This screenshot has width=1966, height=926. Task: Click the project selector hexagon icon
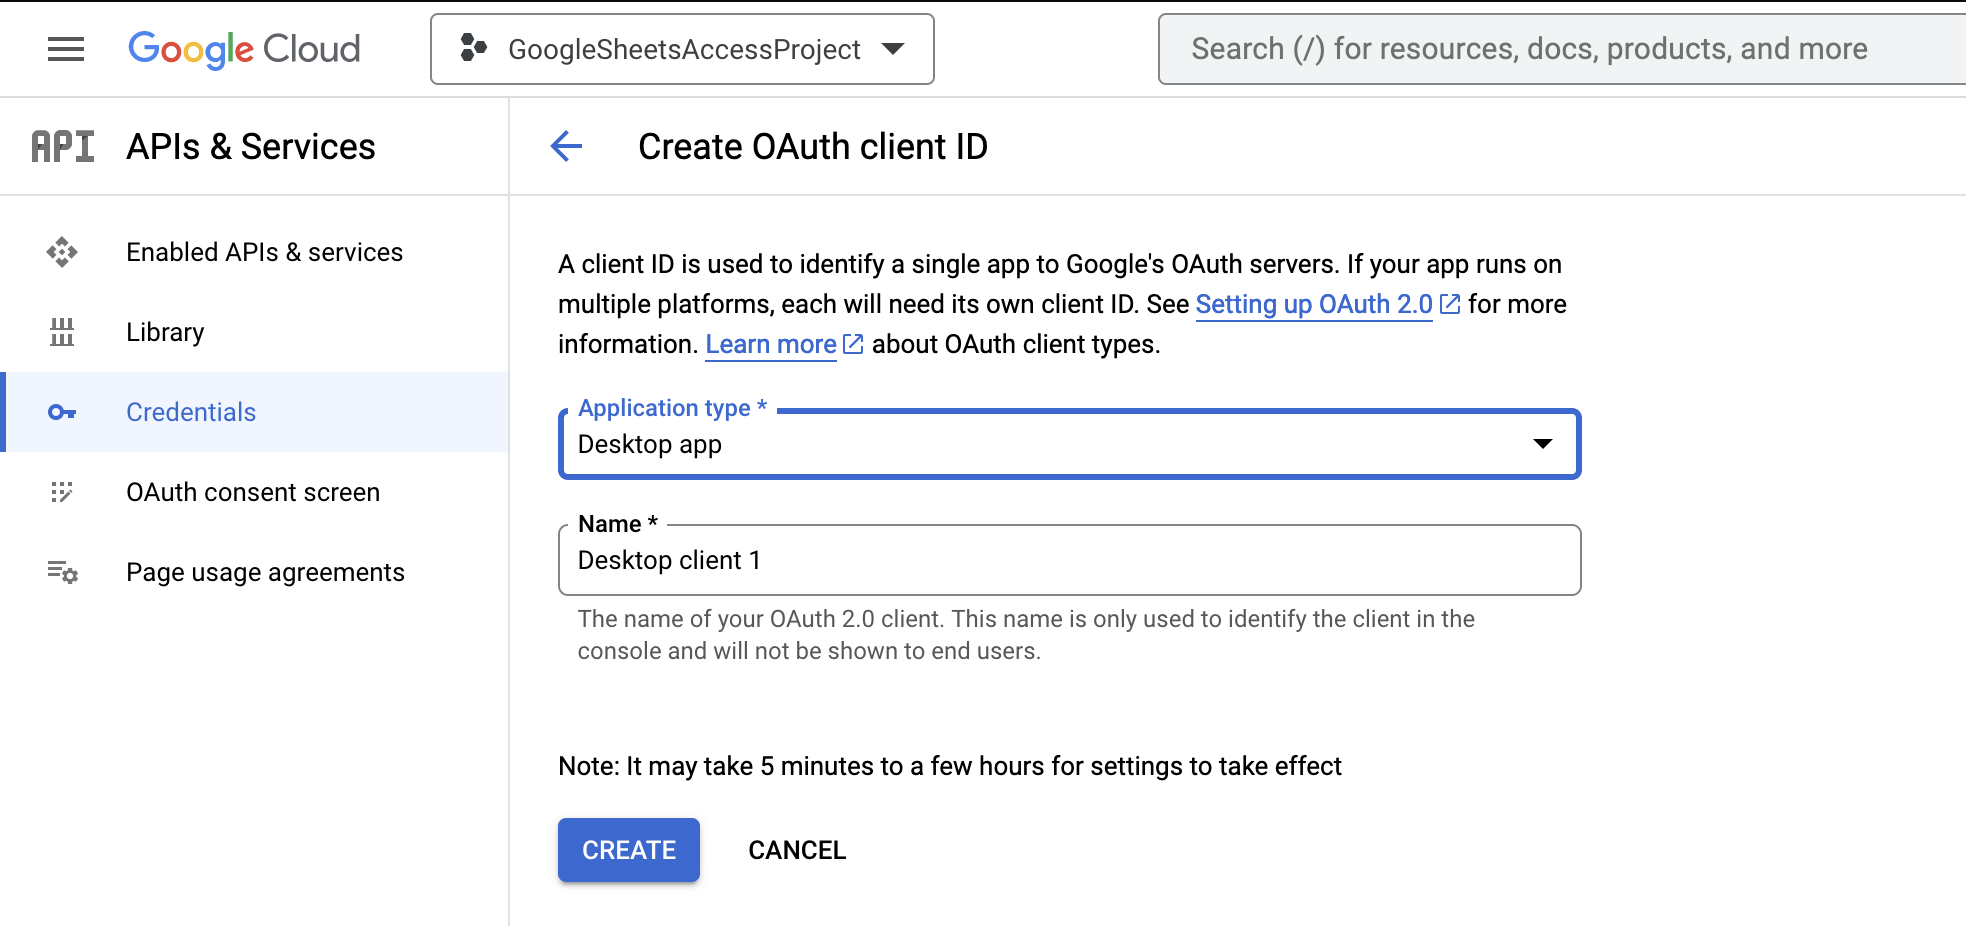coord(473,48)
